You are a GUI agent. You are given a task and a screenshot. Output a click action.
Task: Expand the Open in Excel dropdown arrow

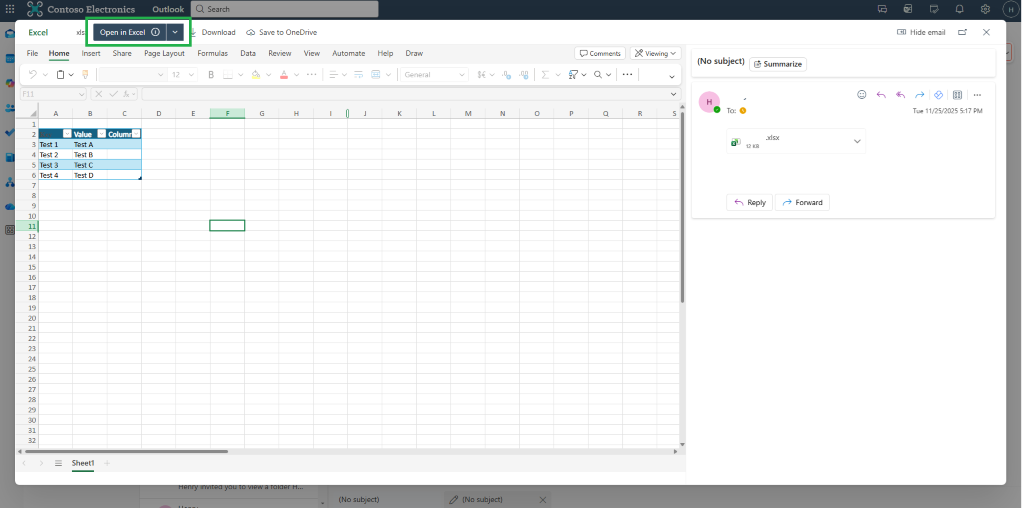pyautogui.click(x=175, y=32)
